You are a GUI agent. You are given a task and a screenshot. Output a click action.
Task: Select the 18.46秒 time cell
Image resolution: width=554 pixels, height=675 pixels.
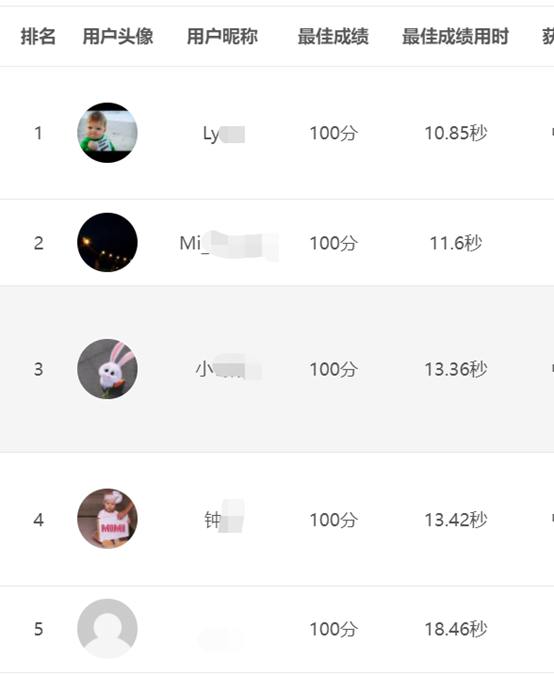pos(456,629)
